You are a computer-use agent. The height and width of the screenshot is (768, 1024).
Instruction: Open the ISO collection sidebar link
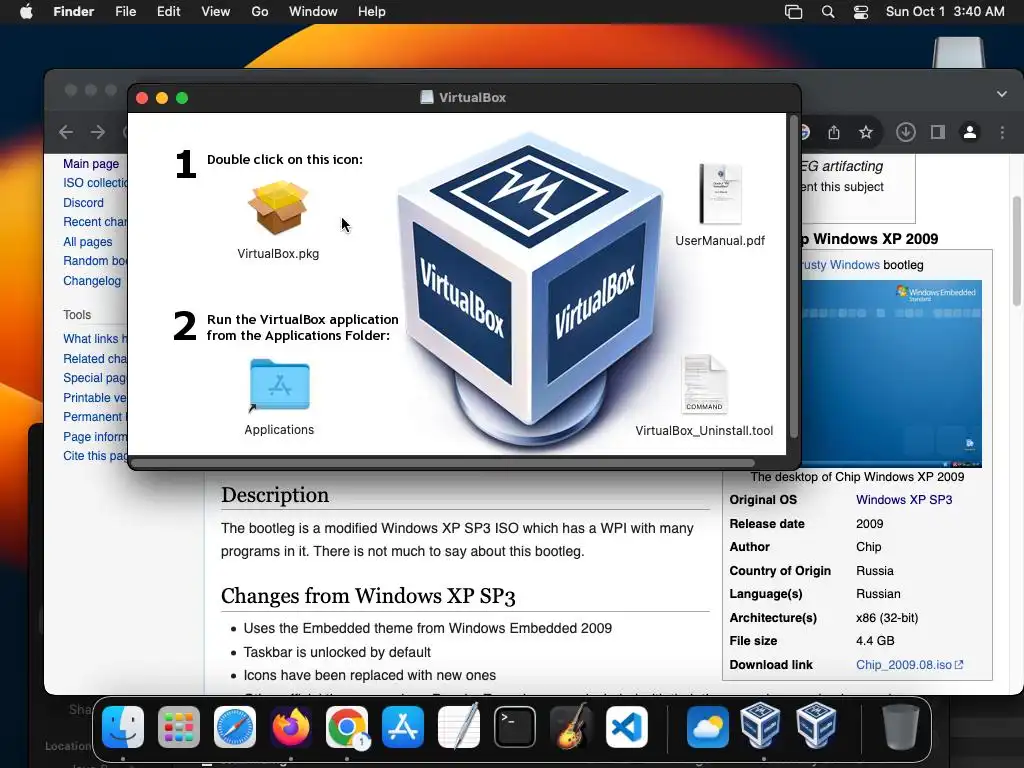(x=95, y=183)
